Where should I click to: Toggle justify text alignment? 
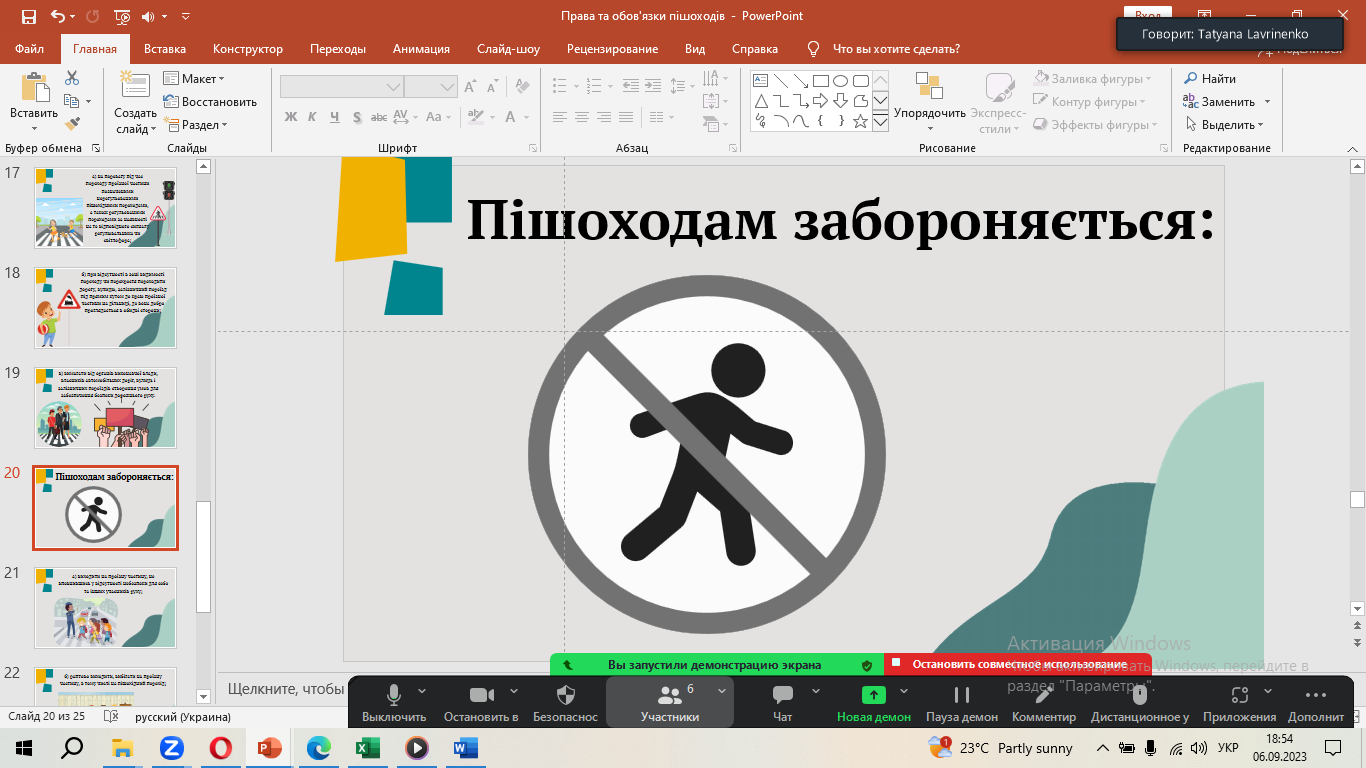tap(626, 117)
